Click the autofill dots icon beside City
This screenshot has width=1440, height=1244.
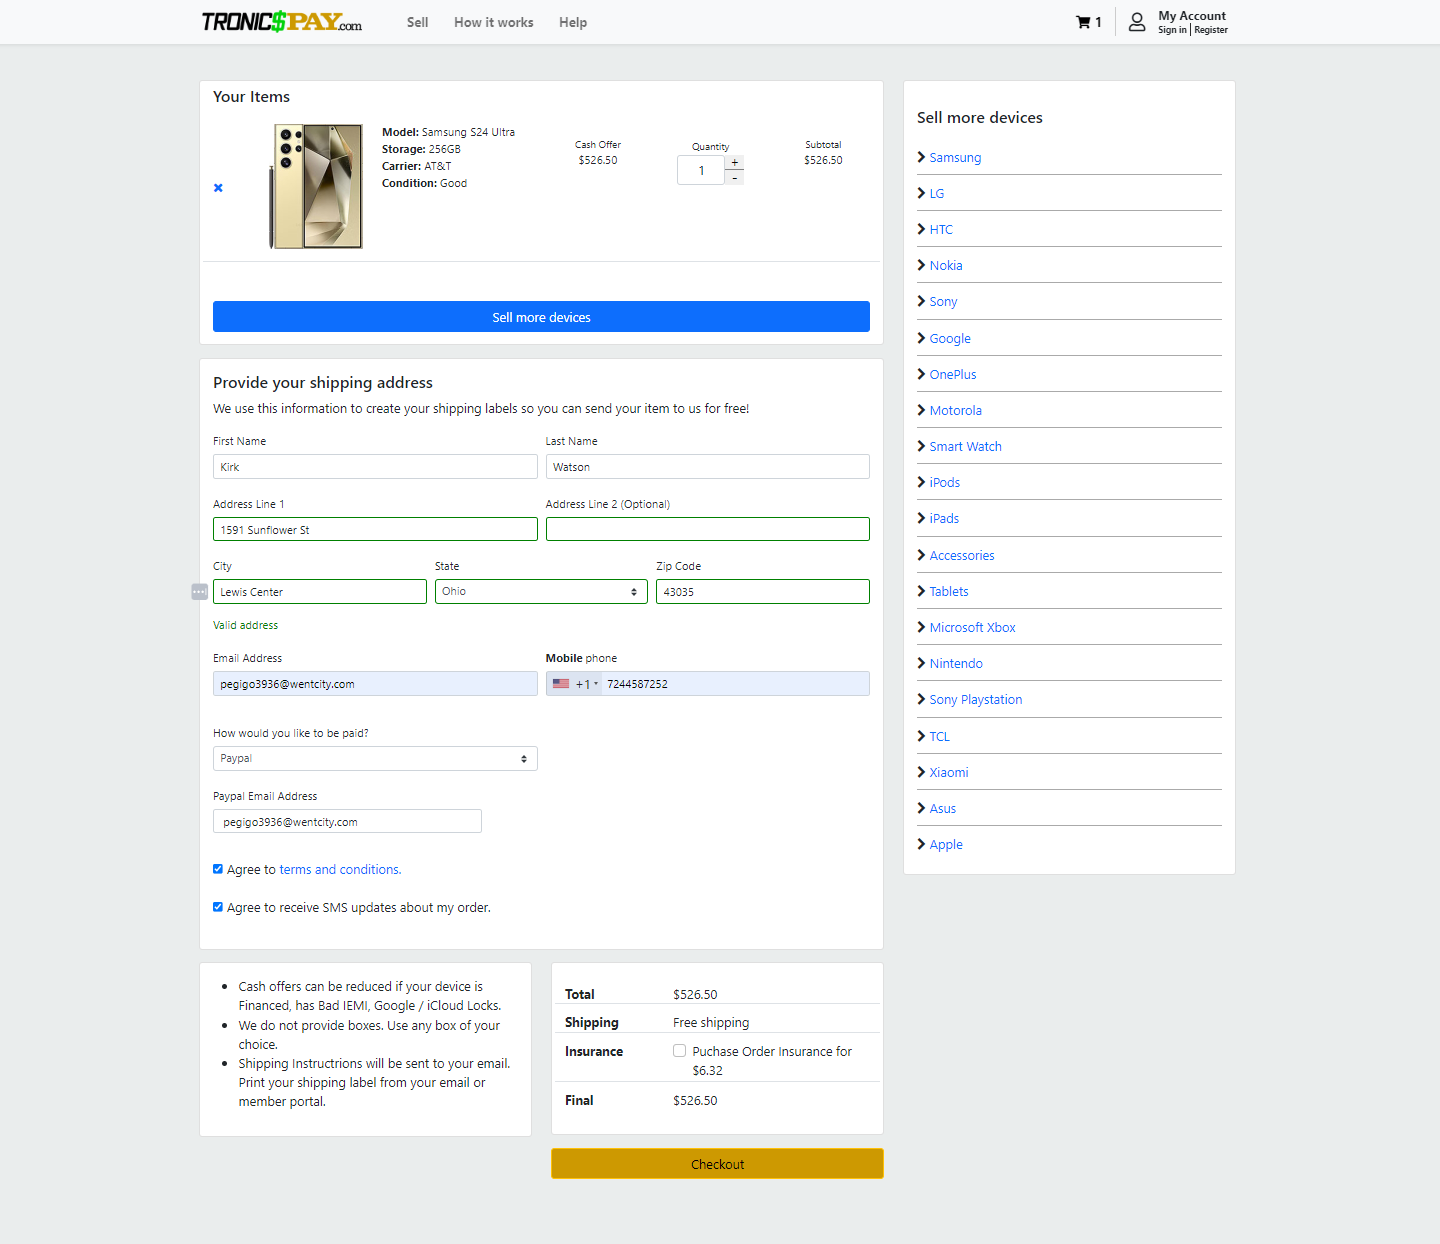pos(199,592)
